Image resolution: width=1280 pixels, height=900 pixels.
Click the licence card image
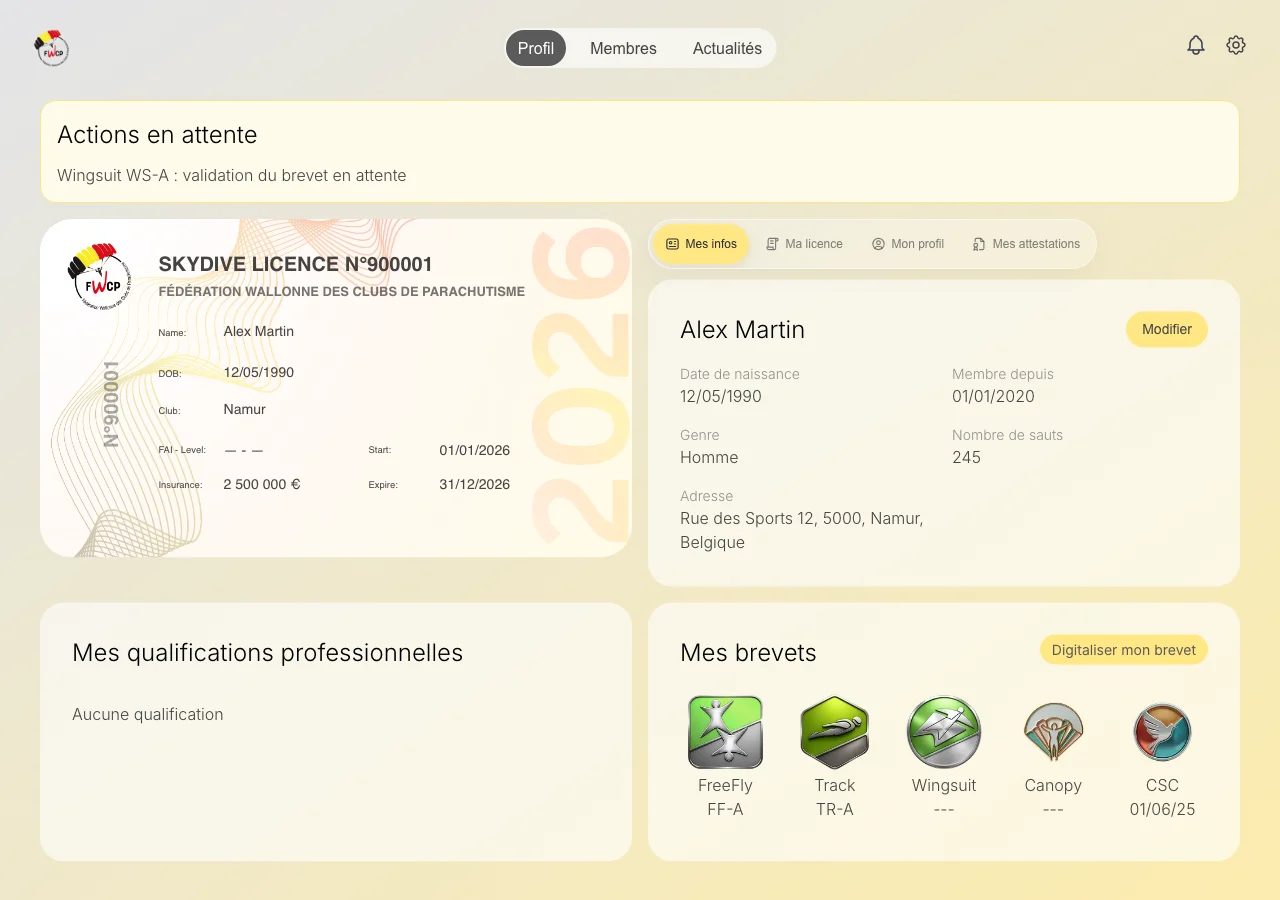[336, 388]
